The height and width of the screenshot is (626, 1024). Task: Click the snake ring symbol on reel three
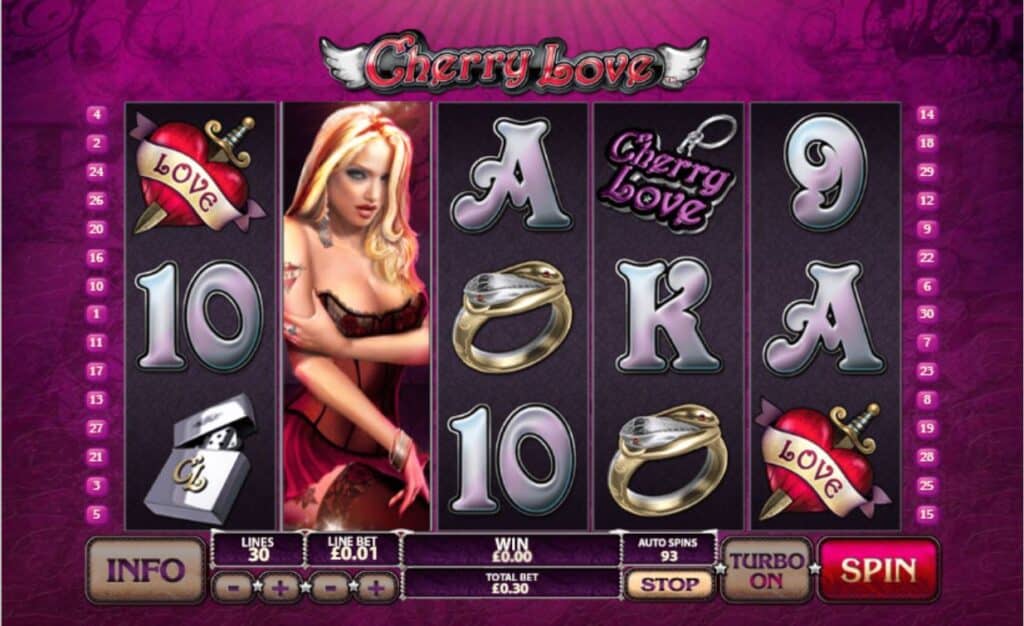pyautogui.click(x=512, y=316)
